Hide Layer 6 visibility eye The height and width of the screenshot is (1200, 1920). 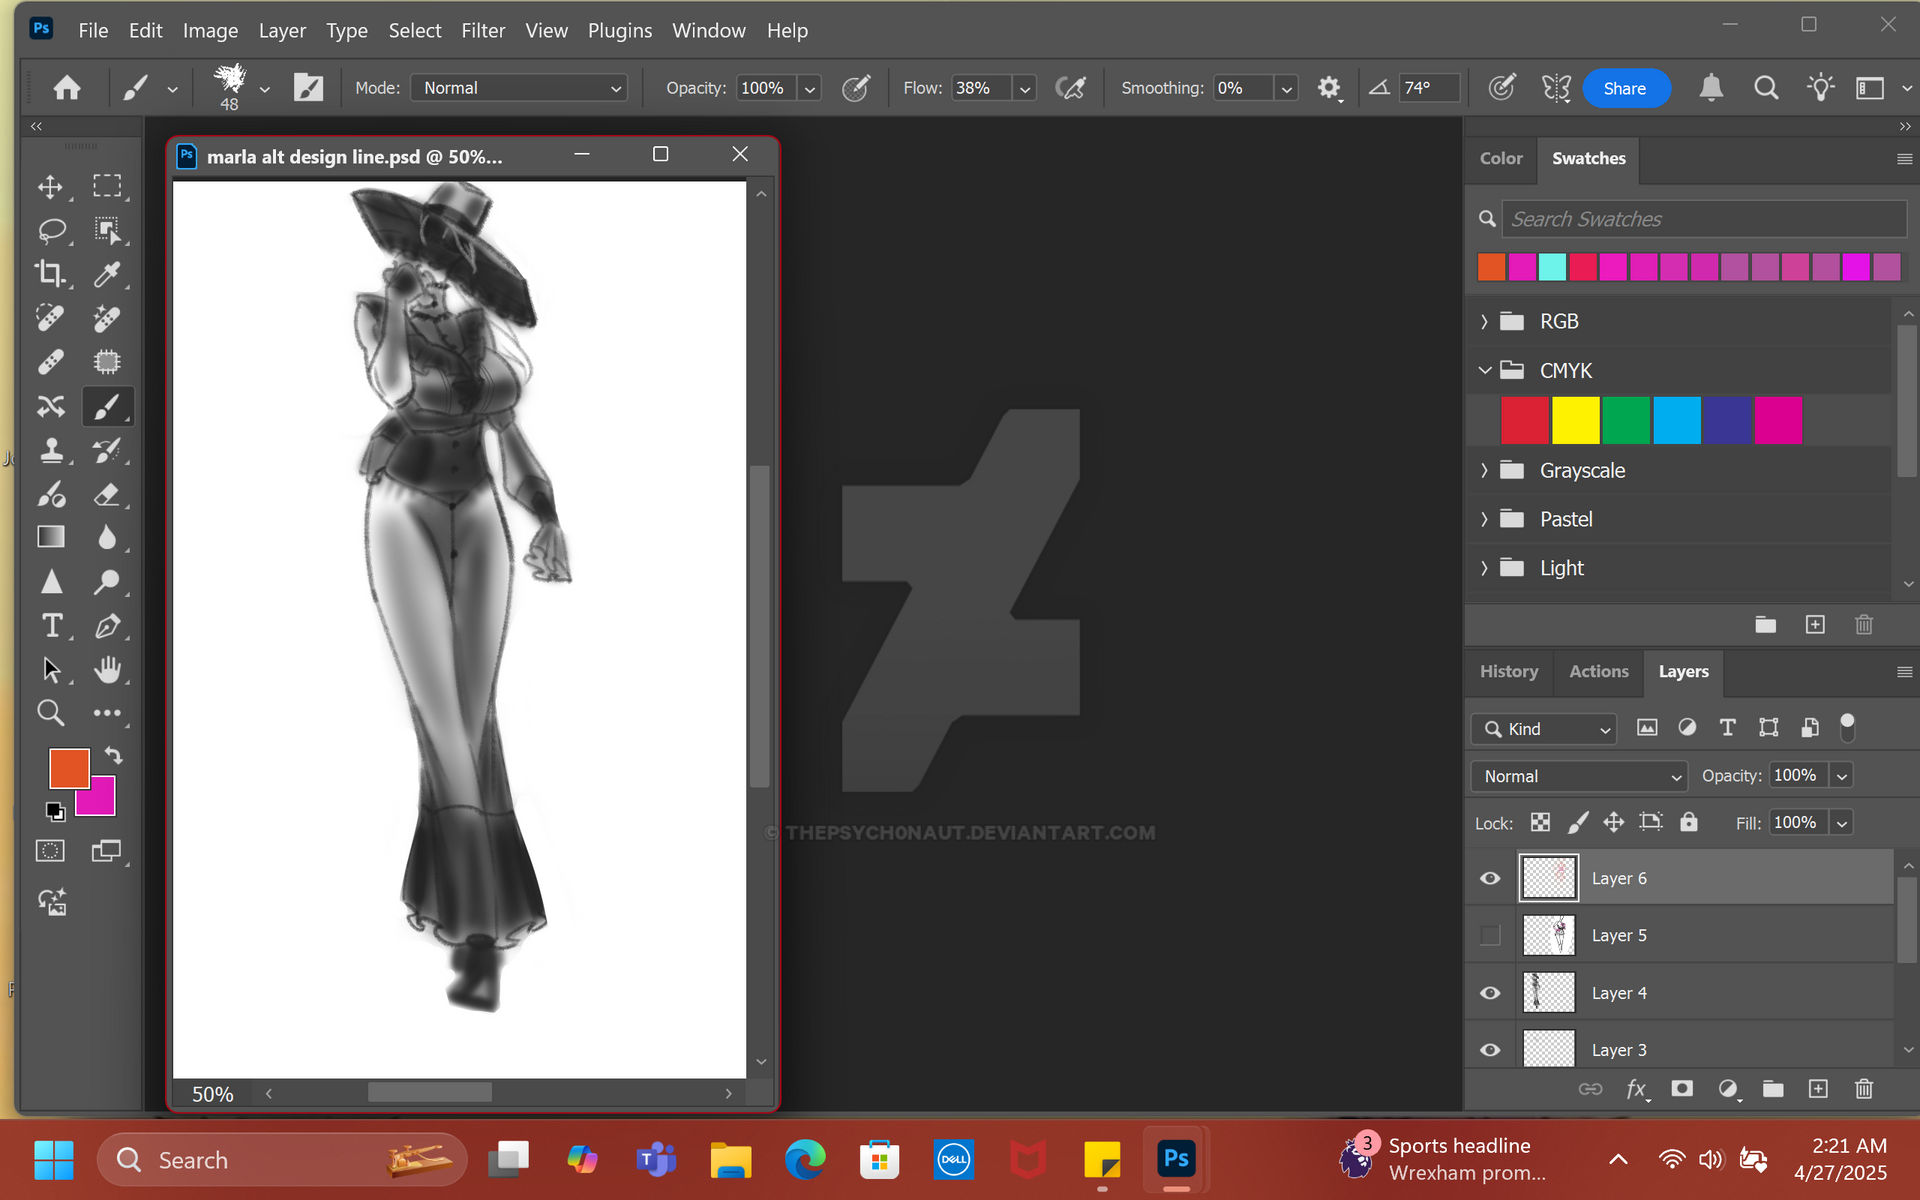point(1490,878)
